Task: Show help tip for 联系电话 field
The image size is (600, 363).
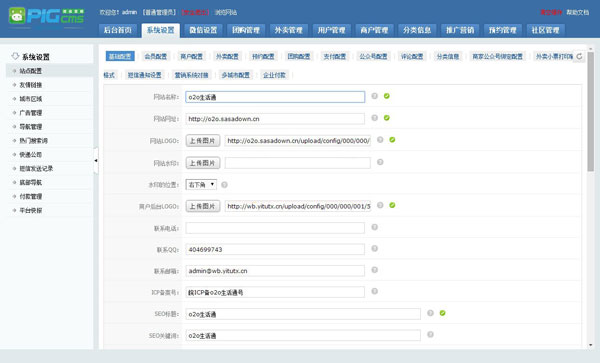Action: pos(375,227)
